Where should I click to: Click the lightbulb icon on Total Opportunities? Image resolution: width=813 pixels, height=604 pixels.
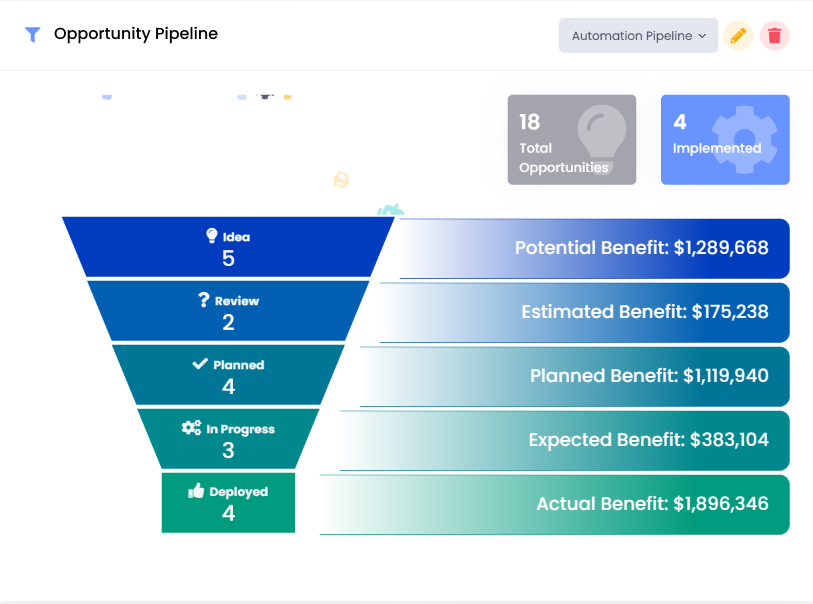coord(602,134)
